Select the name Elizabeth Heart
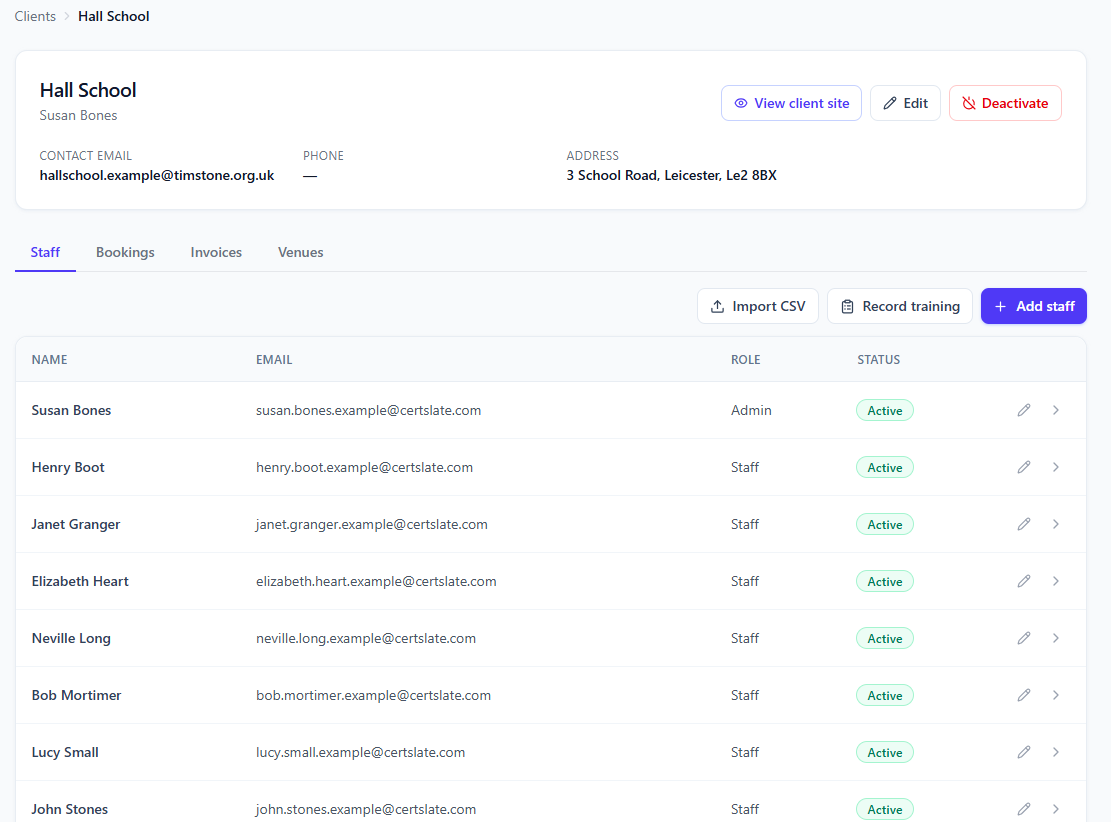Screen dimensions: 1111x822 click(80, 581)
